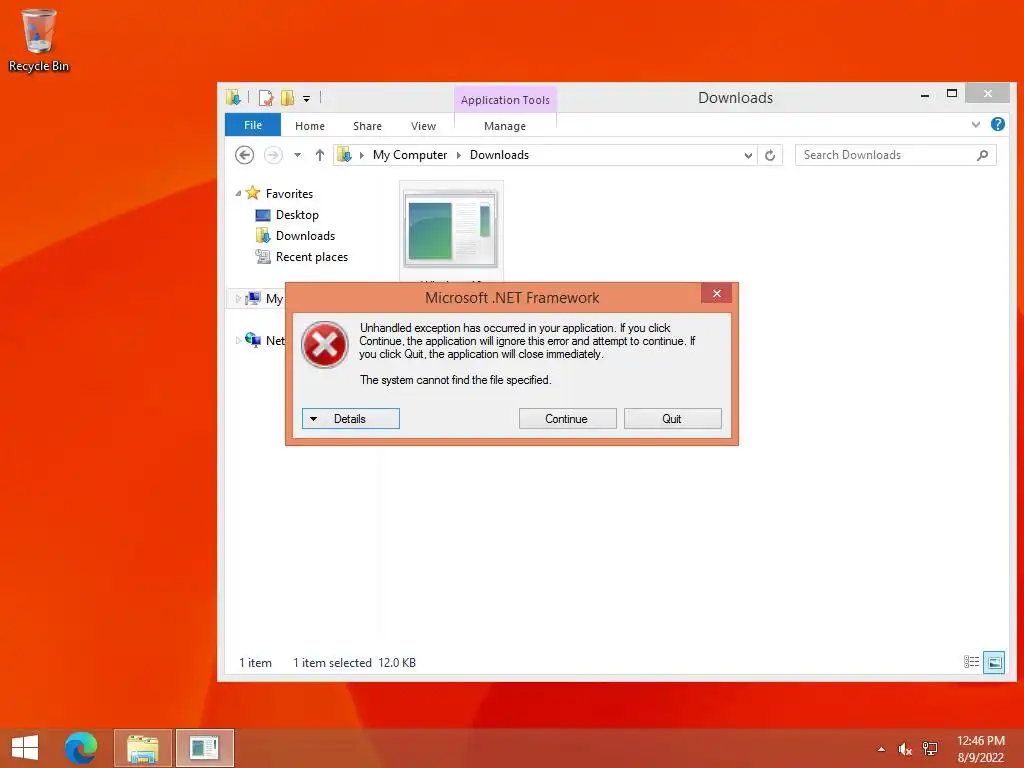Show hidden tray icons arrow

pos(881,749)
